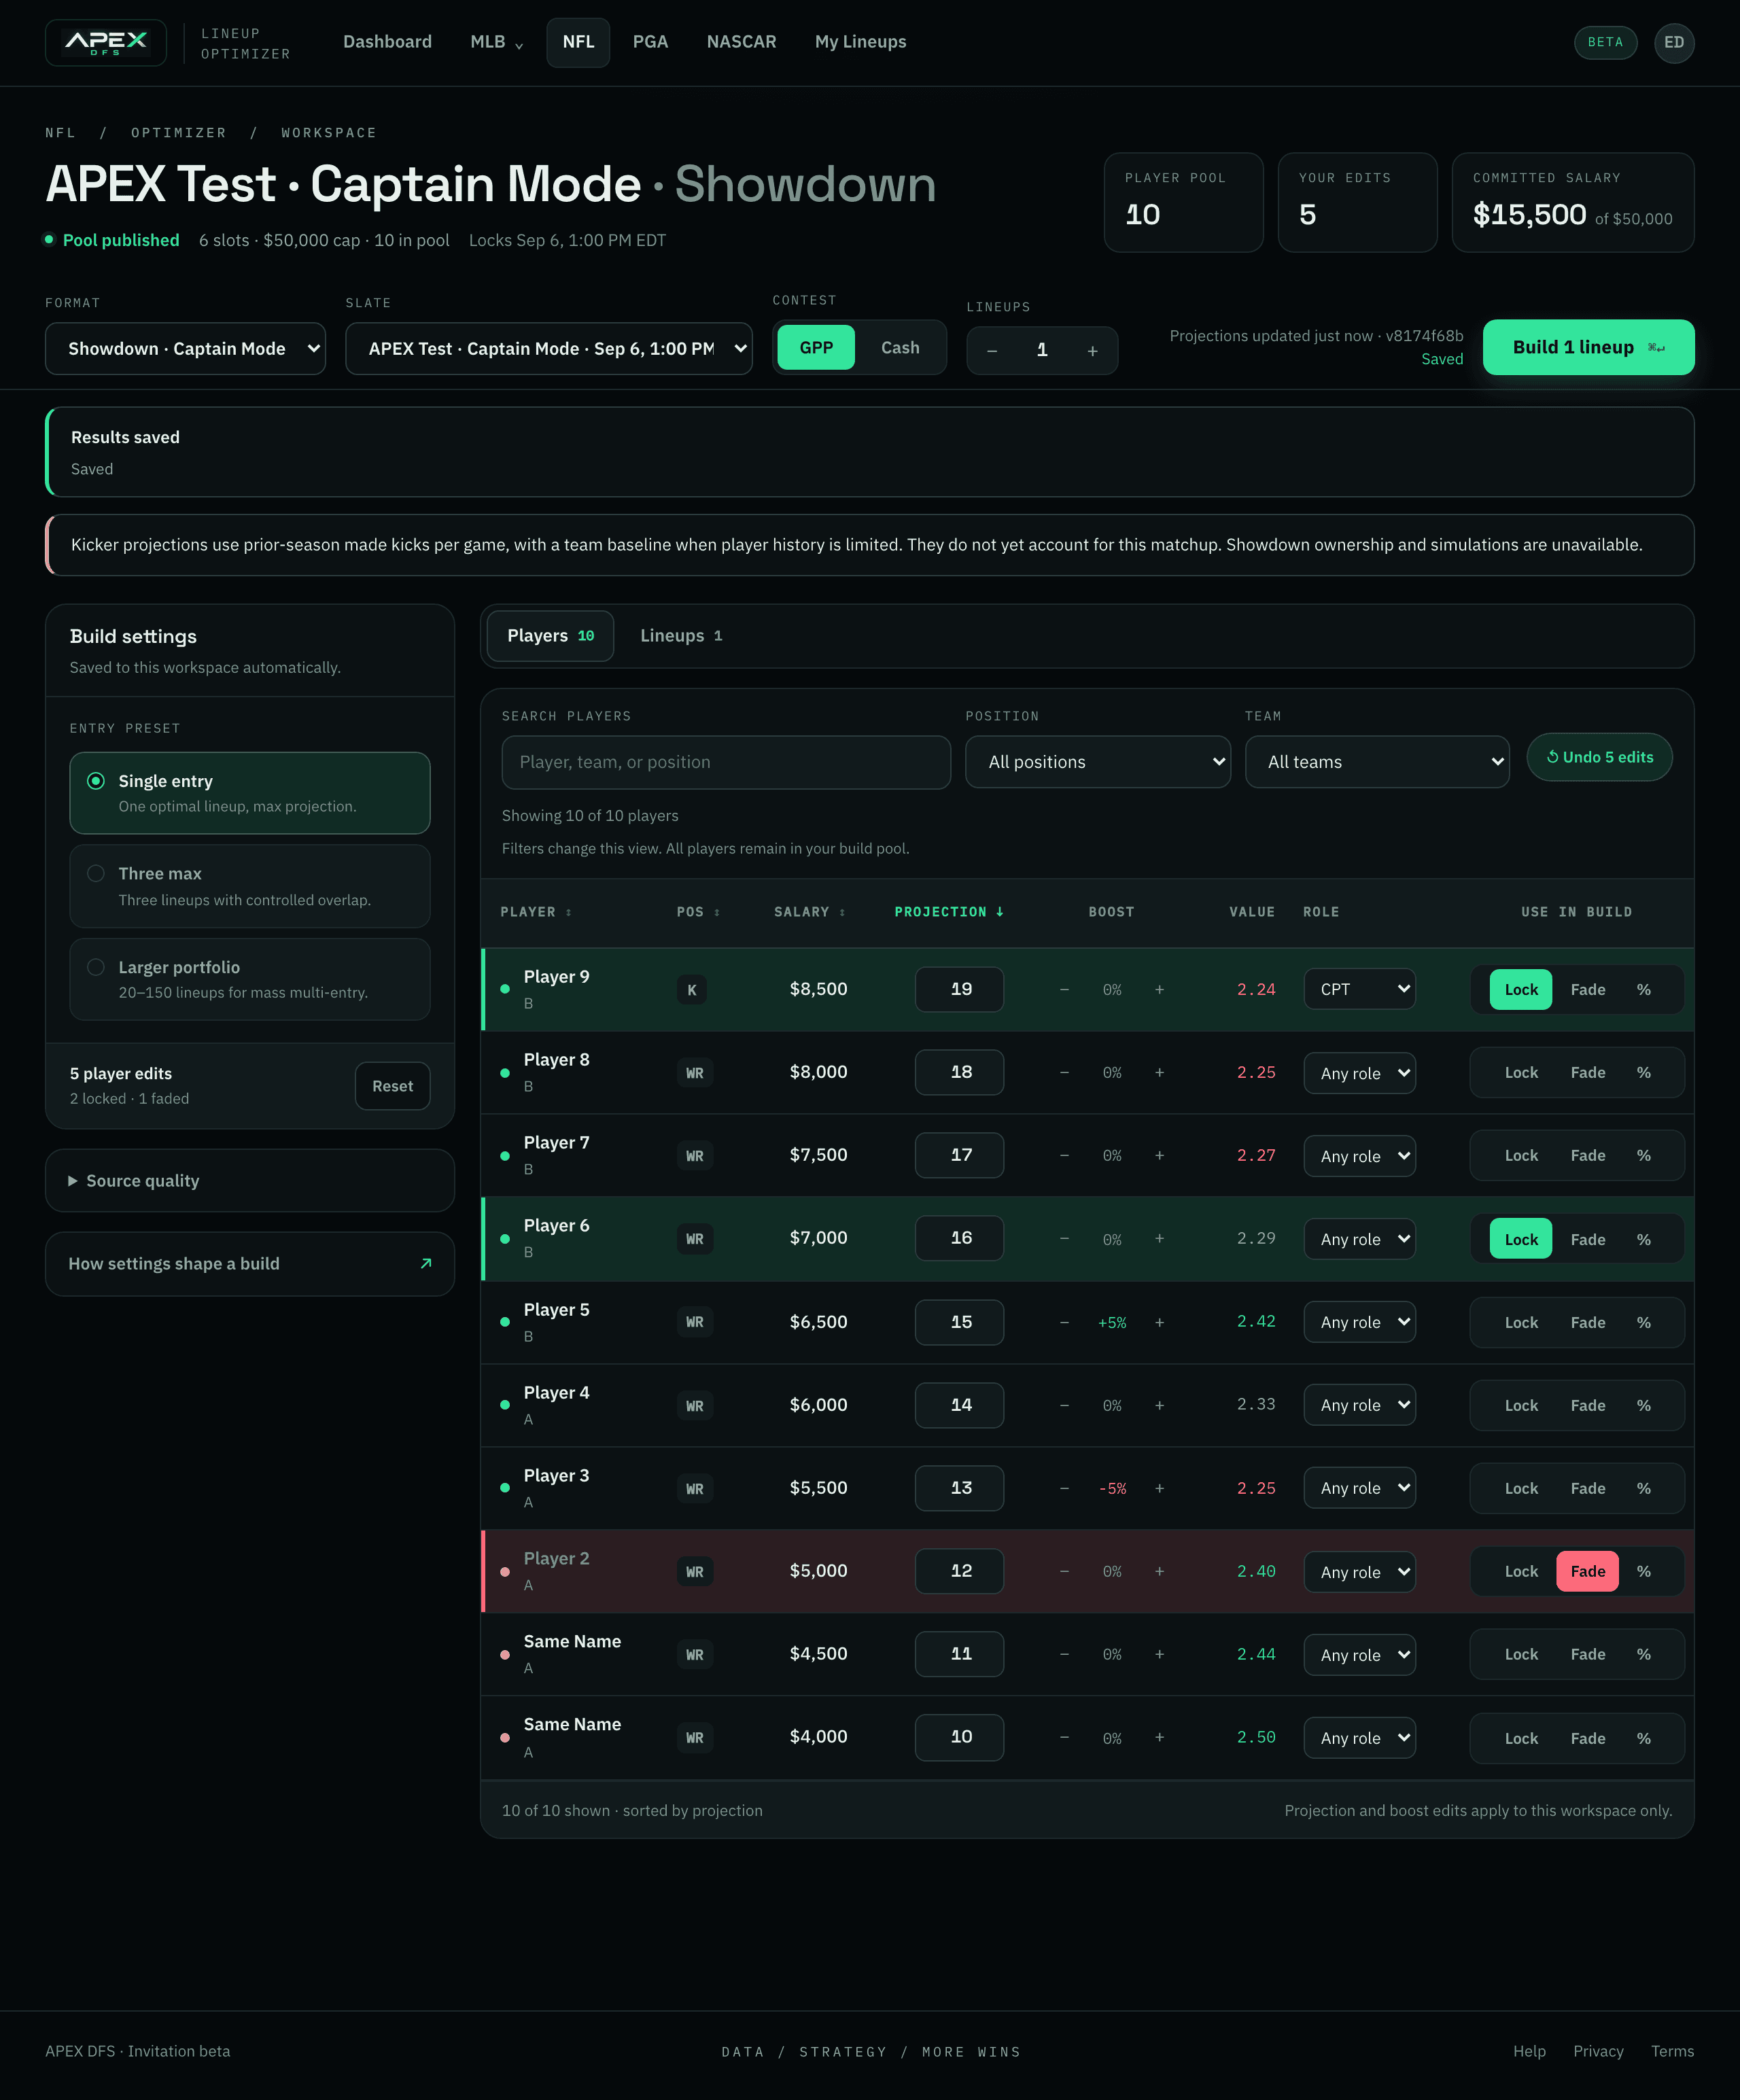The image size is (1740, 2100).
Task: Open exposure % for Player 2
Action: click(x=1643, y=1571)
